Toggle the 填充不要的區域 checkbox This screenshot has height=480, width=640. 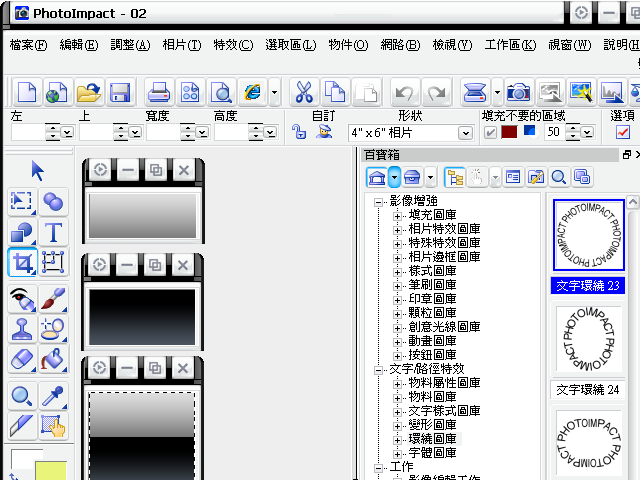coord(490,132)
